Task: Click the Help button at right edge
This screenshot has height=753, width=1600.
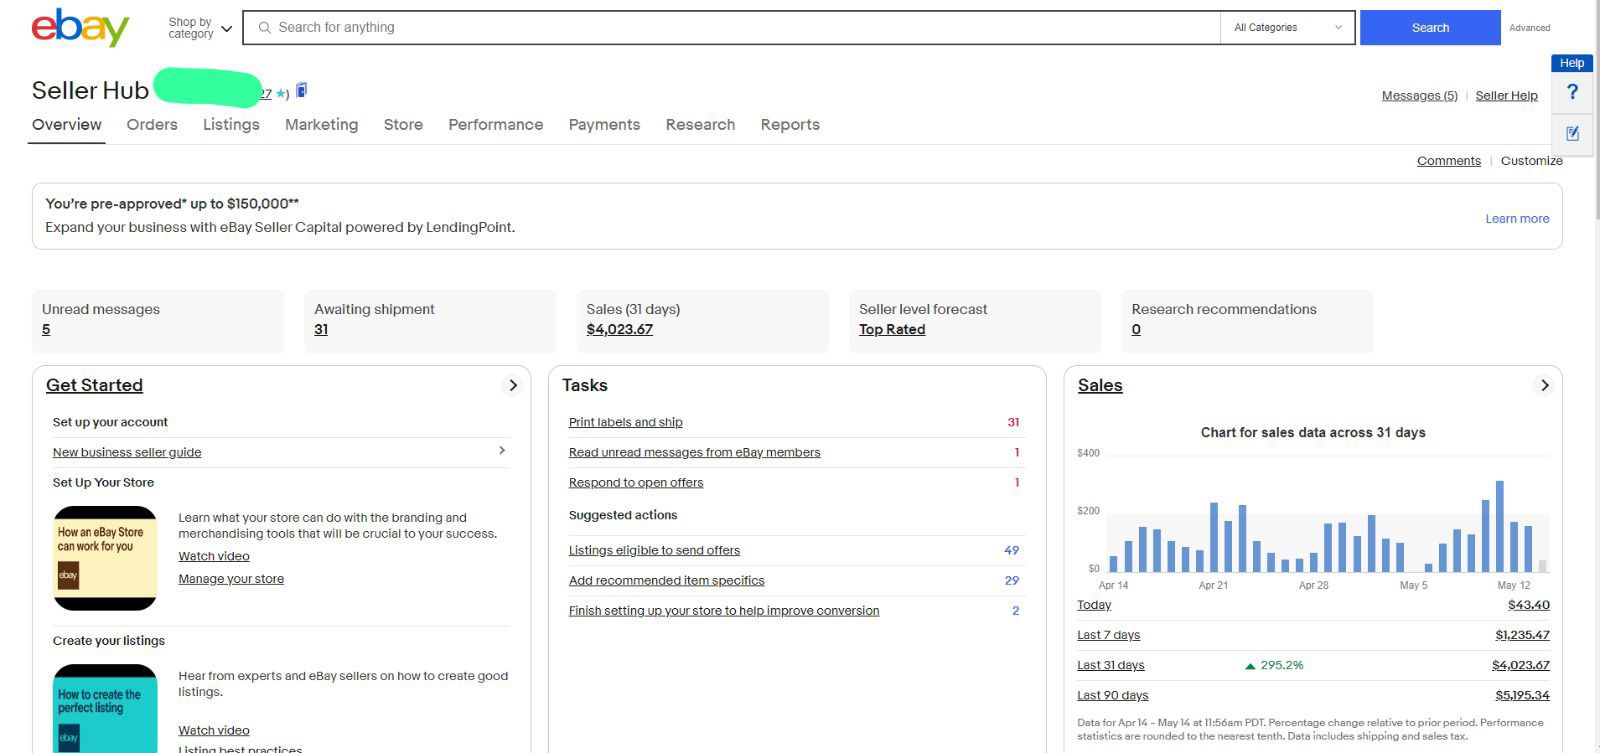Action: 1572,63
